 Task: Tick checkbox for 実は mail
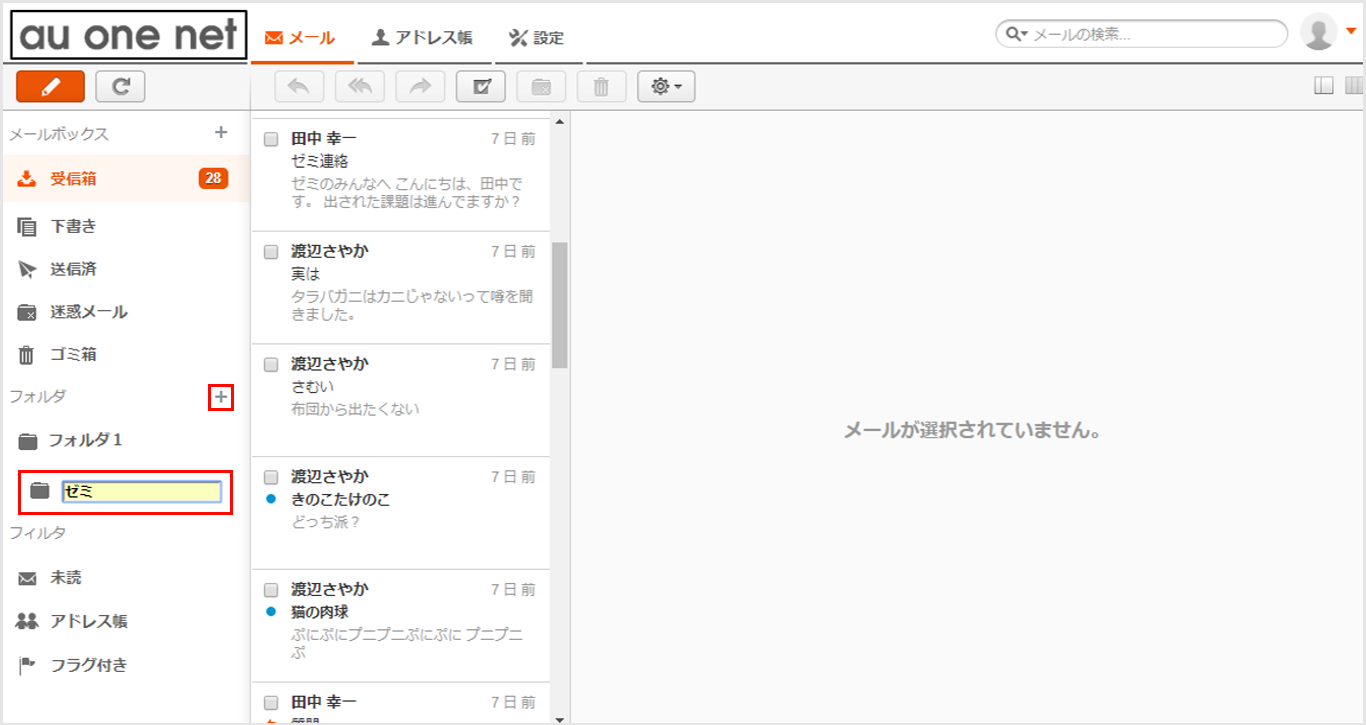coord(271,252)
